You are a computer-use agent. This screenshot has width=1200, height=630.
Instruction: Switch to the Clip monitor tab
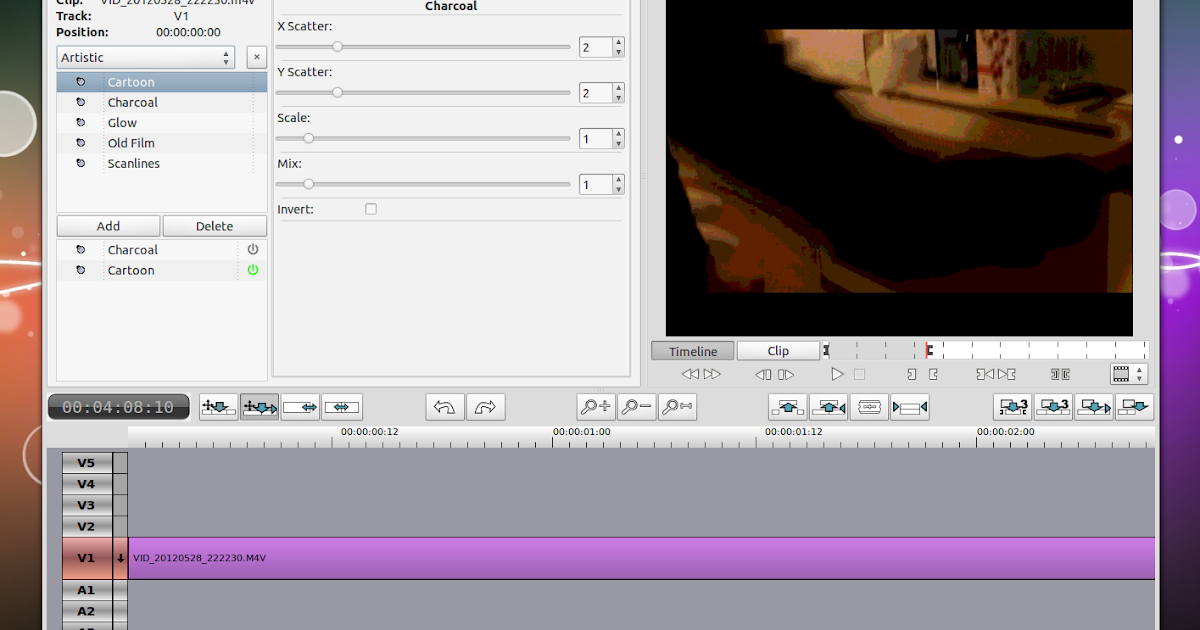pyautogui.click(x=778, y=350)
